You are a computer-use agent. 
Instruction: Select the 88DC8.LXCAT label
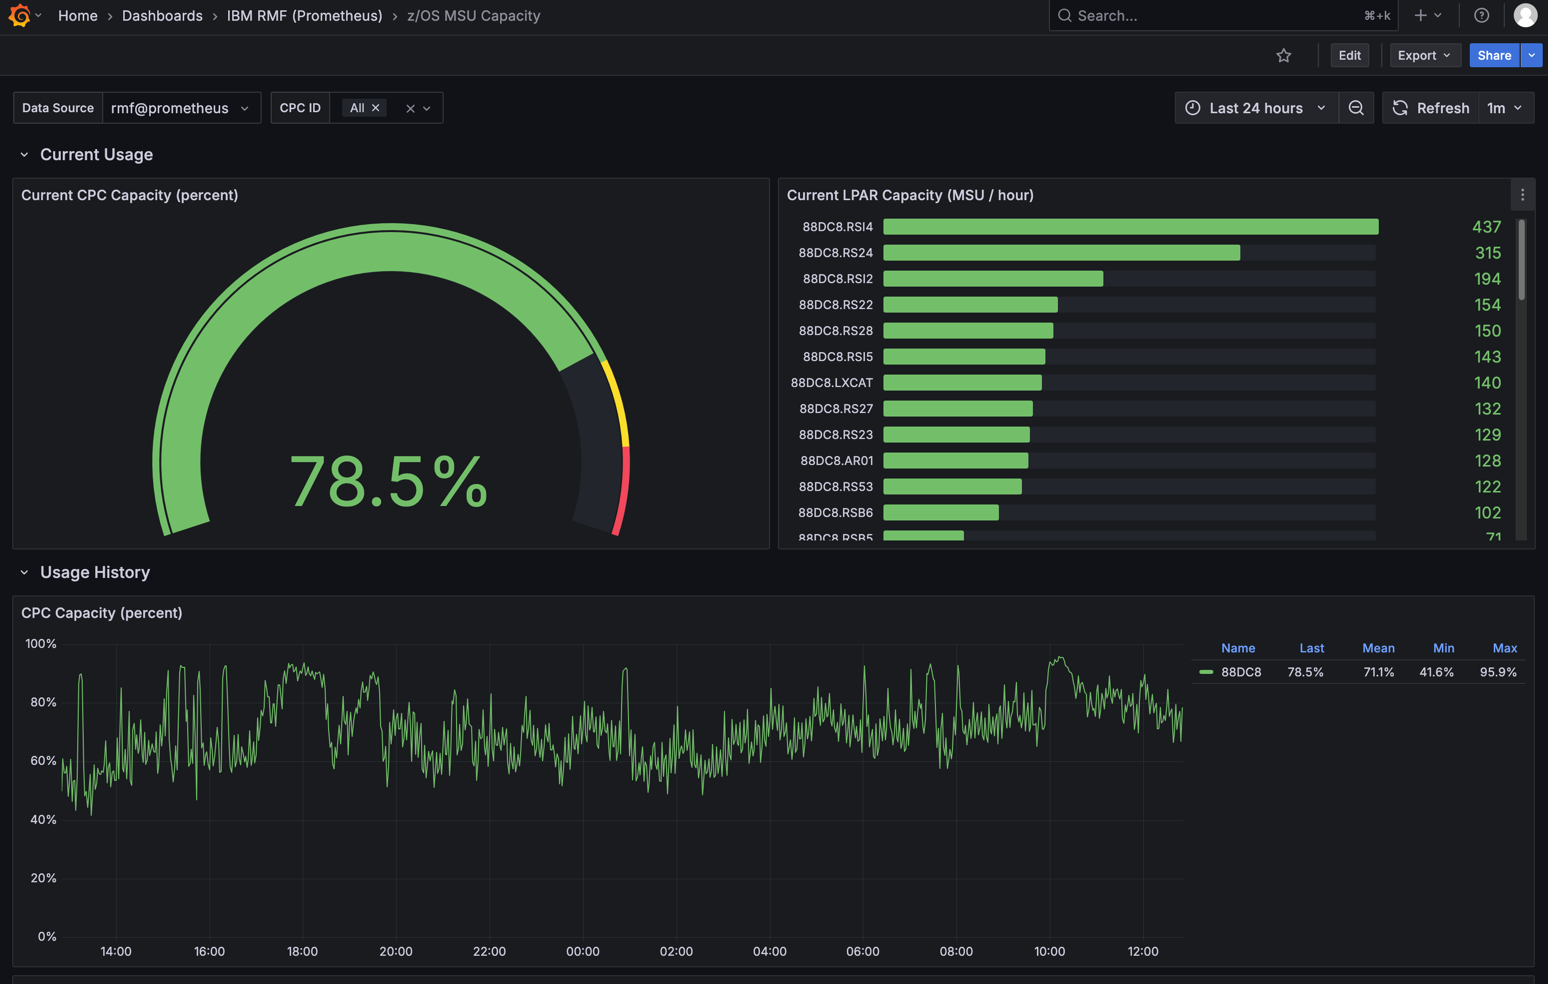pyautogui.click(x=832, y=383)
